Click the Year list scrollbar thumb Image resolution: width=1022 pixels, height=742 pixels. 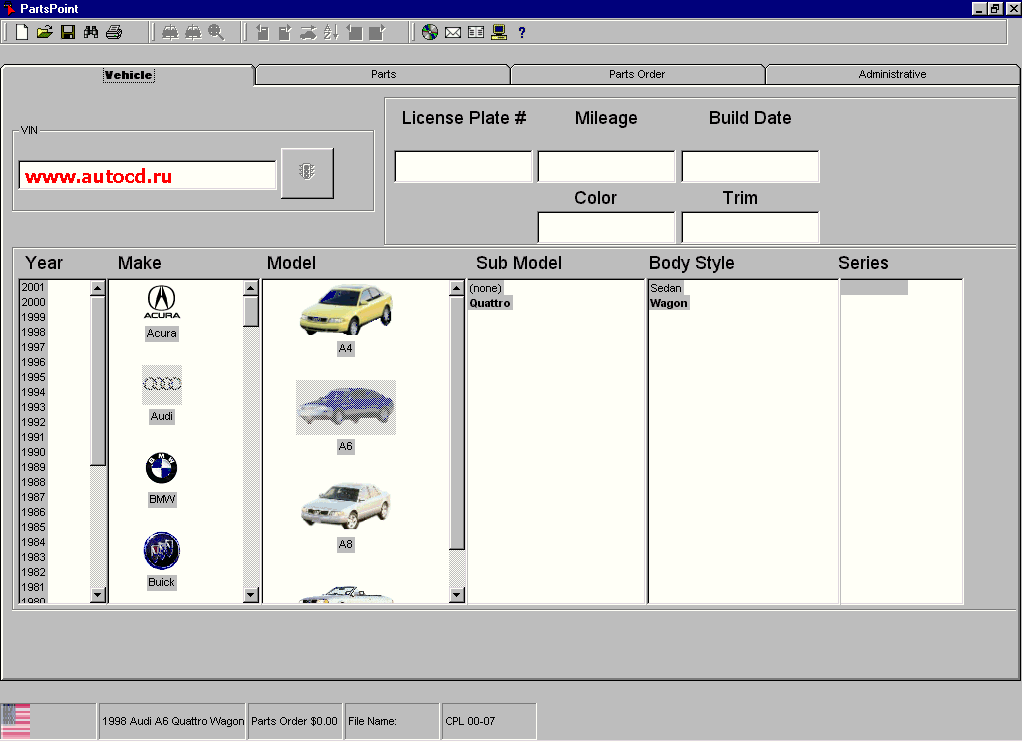point(98,381)
